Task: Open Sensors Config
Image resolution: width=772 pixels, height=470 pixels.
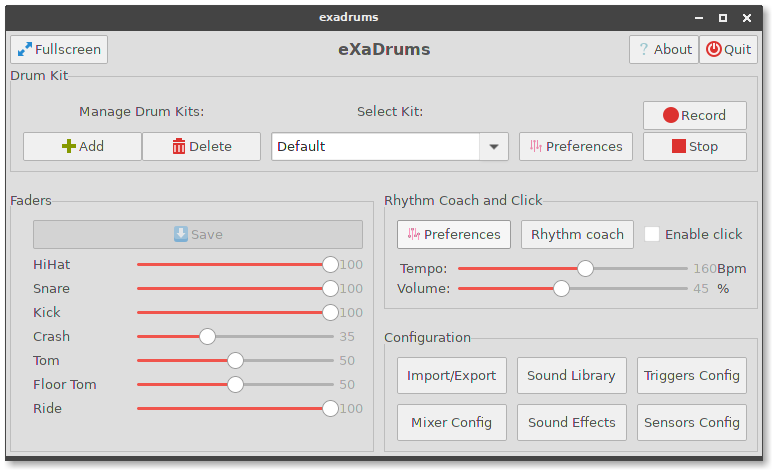Action: click(x=692, y=422)
